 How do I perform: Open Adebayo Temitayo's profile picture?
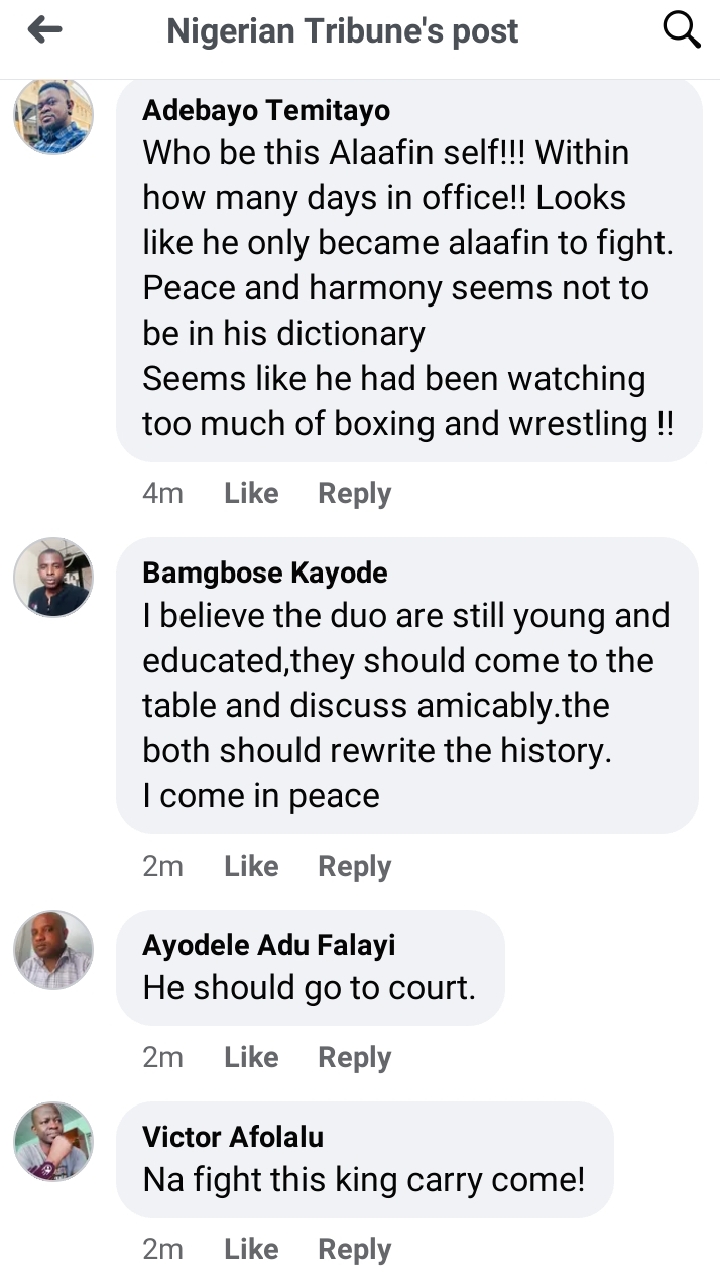53,115
